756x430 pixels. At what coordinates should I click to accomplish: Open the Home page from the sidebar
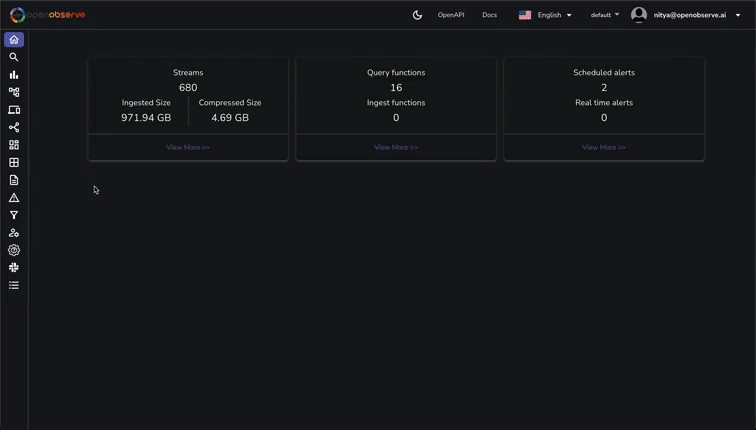point(14,40)
